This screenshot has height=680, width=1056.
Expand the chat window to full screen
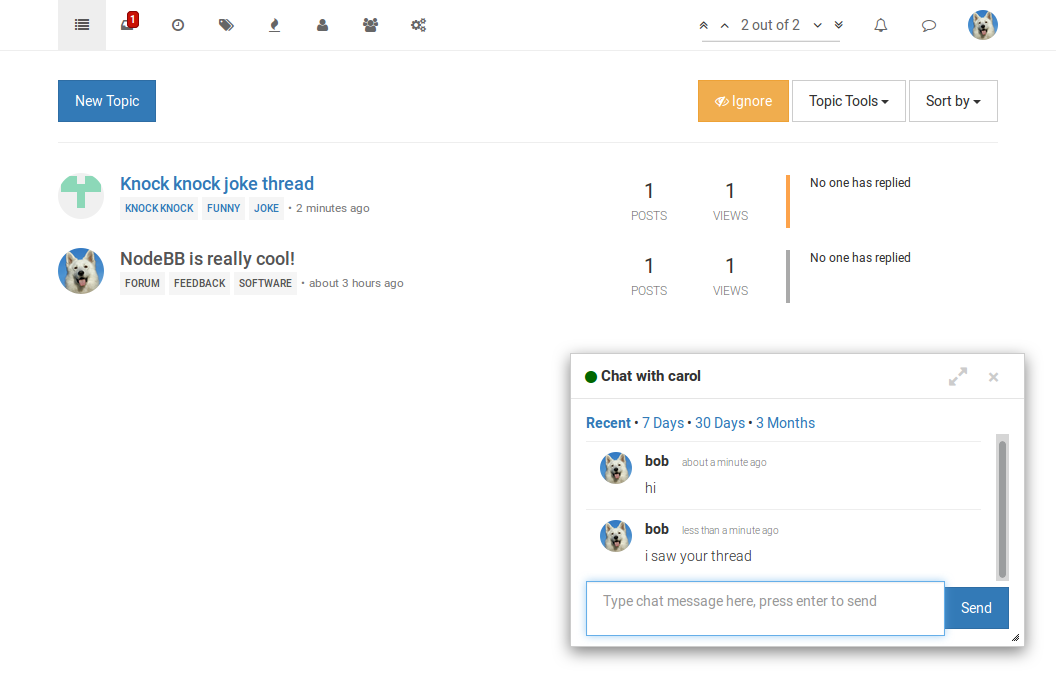pos(957,377)
